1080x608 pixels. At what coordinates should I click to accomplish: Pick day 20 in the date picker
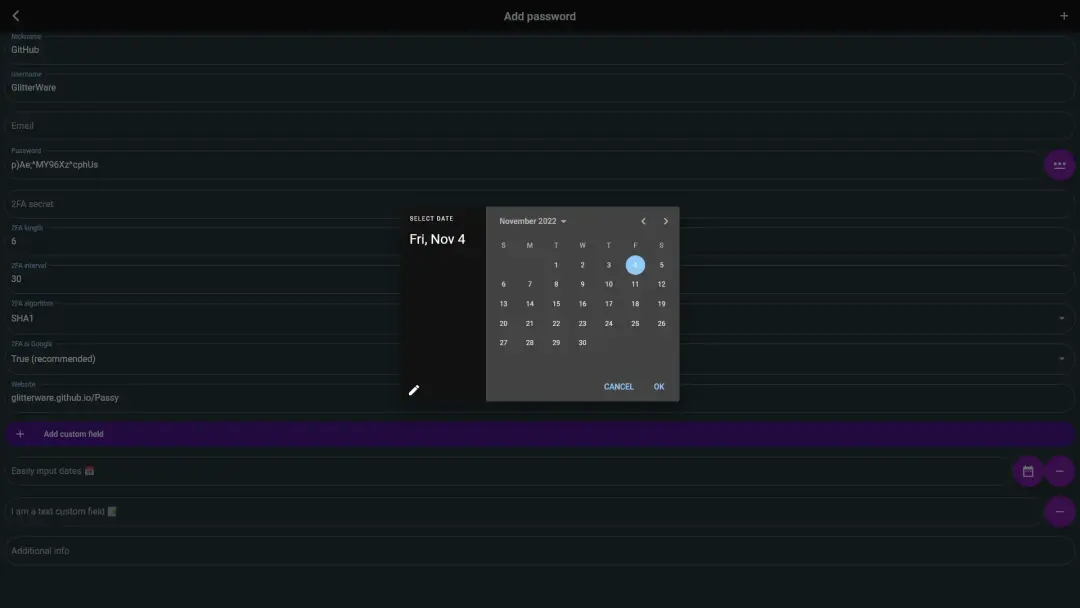(x=503, y=324)
